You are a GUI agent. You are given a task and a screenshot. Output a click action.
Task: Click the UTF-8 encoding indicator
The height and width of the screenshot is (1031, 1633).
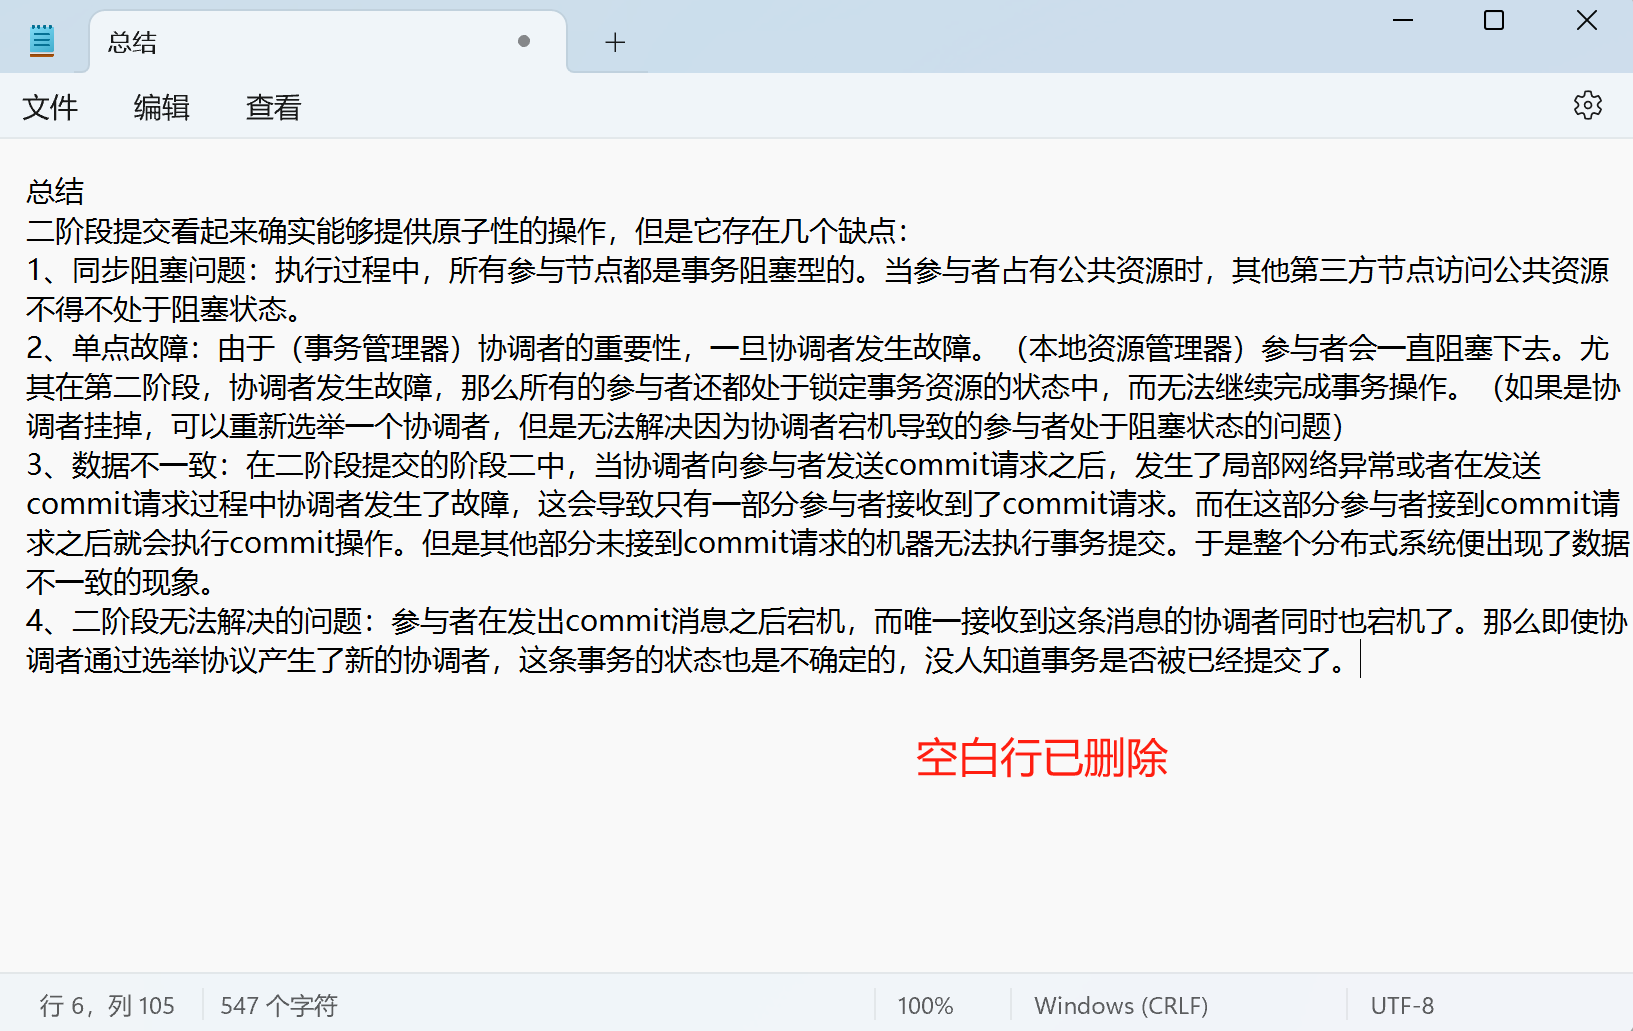click(x=1402, y=1005)
